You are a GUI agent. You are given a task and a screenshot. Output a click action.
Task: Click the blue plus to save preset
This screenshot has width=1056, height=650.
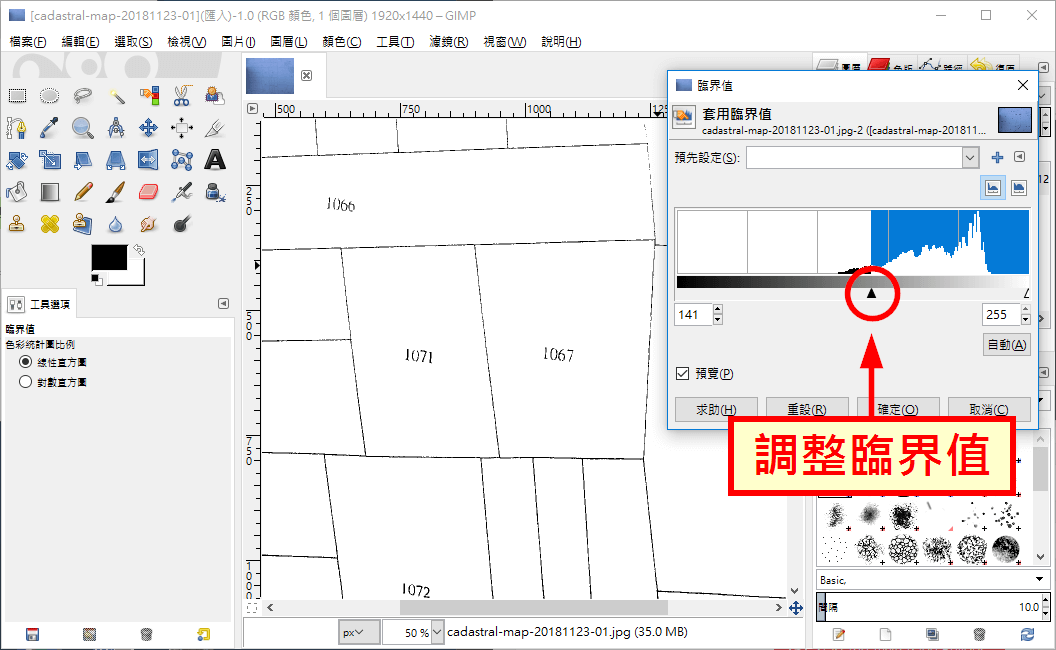pyautogui.click(x=997, y=158)
